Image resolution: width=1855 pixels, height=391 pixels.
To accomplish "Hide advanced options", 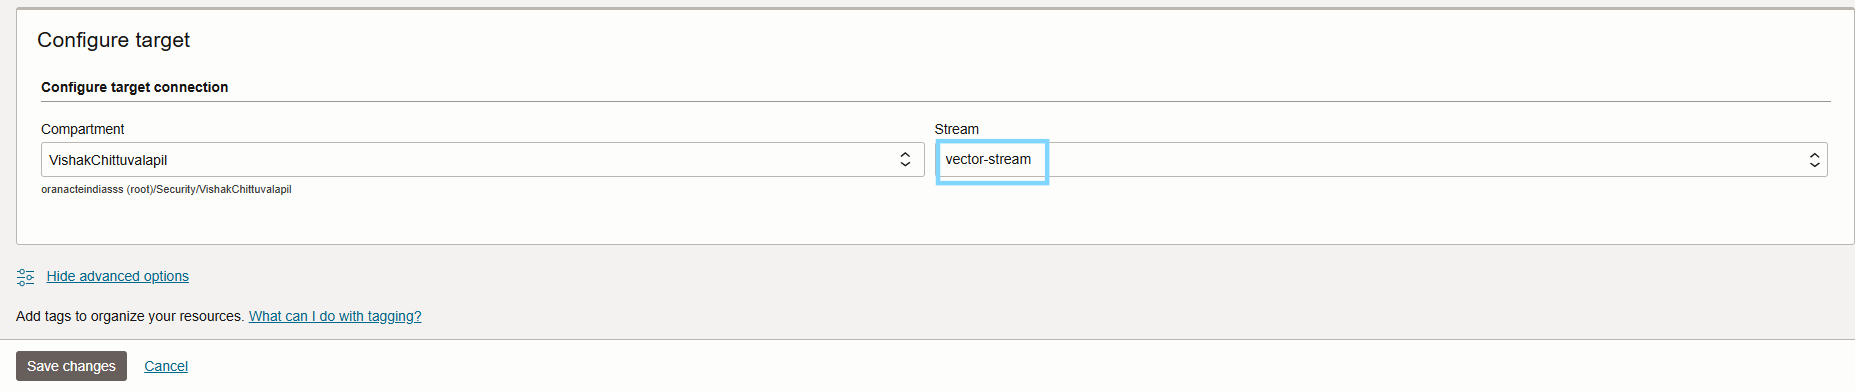I will coord(118,276).
